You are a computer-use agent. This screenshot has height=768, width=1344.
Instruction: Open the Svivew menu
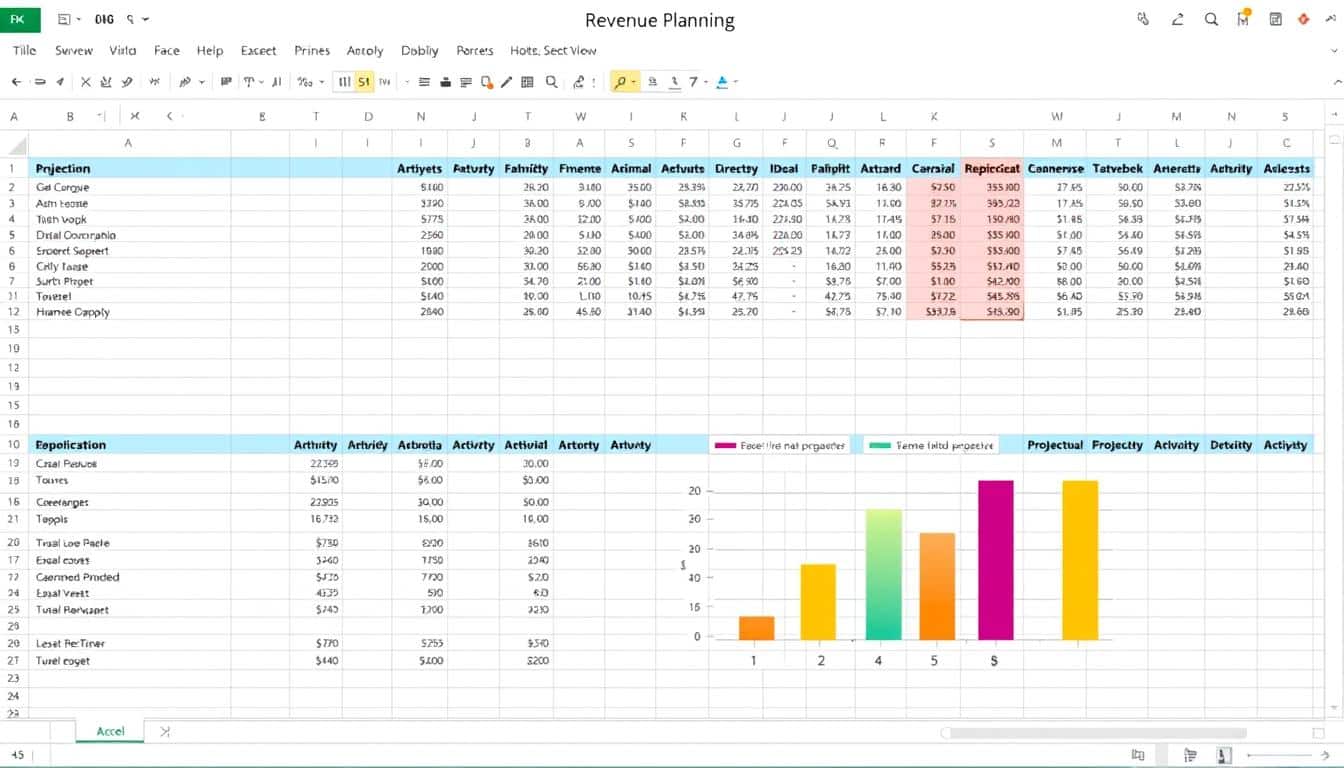pos(74,50)
